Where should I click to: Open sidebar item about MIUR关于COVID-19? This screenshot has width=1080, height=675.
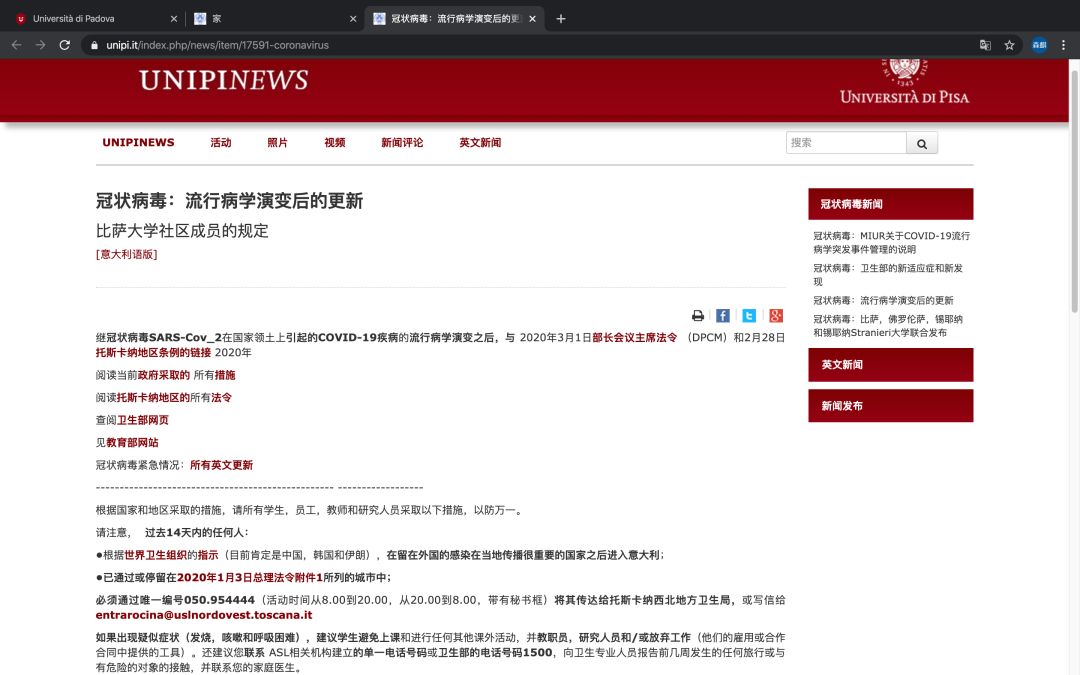(x=891, y=242)
